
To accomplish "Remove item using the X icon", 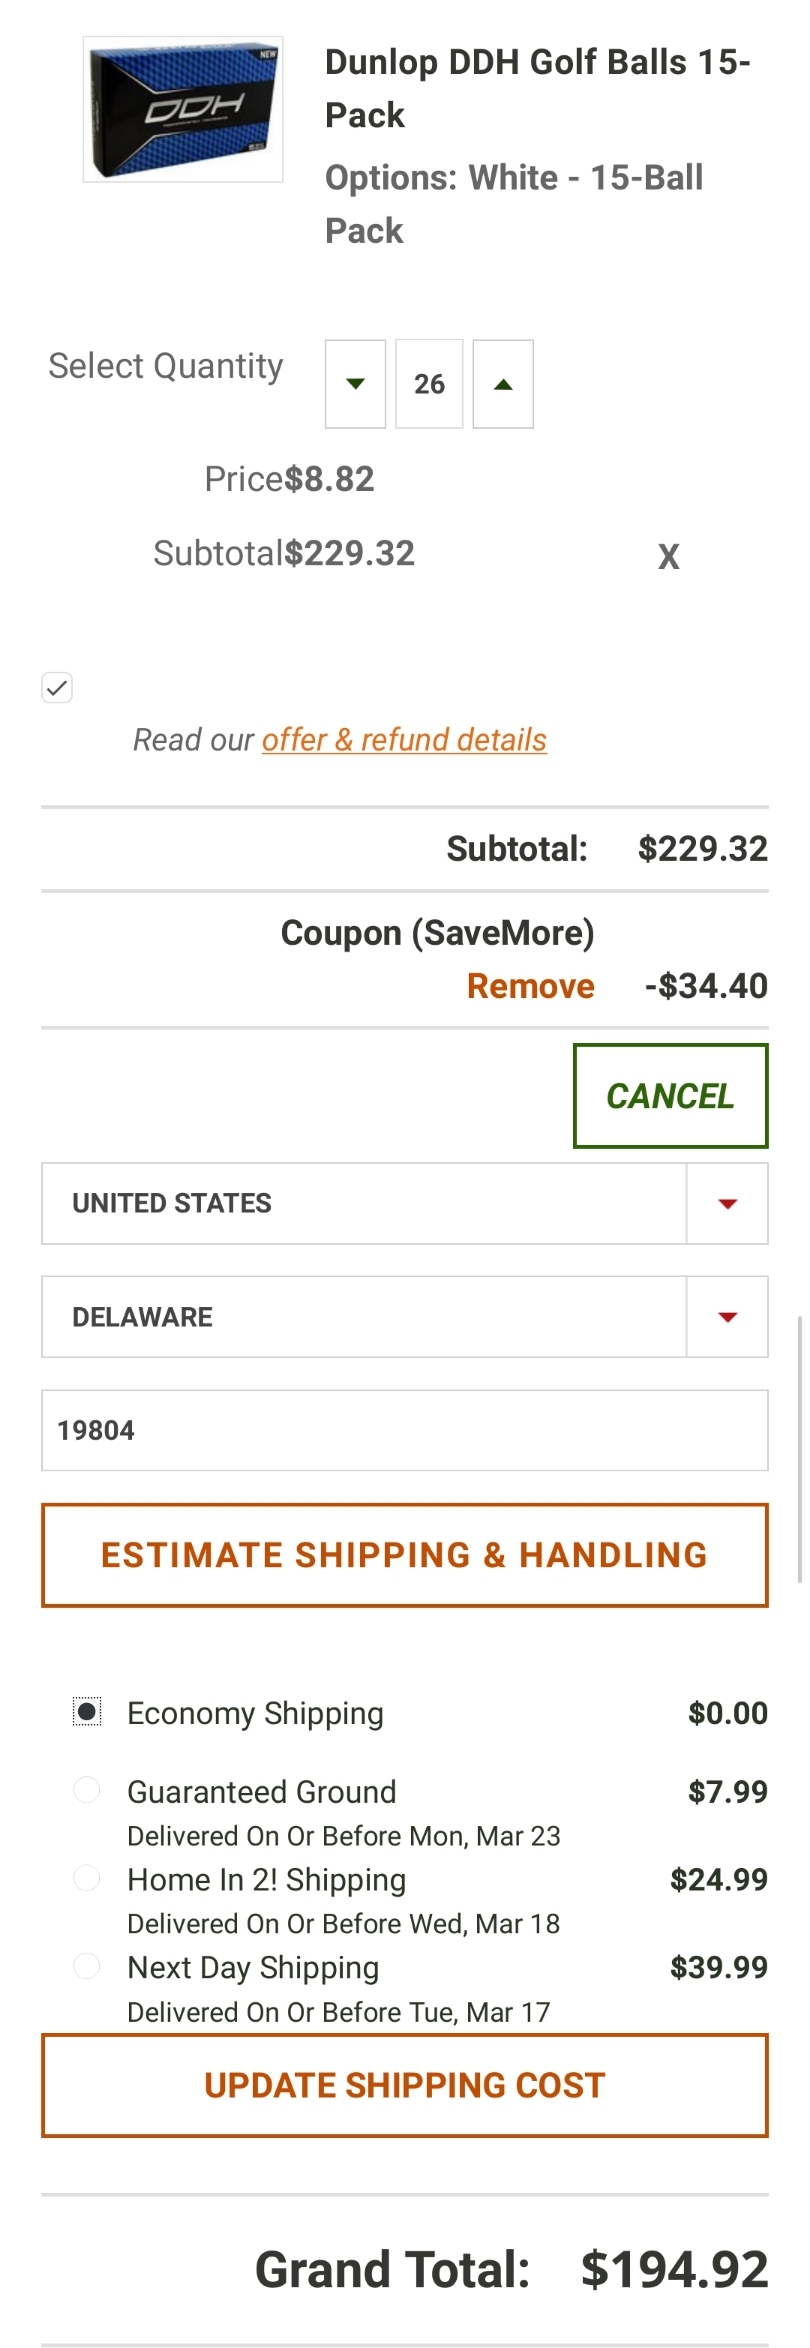I will click(x=668, y=556).
